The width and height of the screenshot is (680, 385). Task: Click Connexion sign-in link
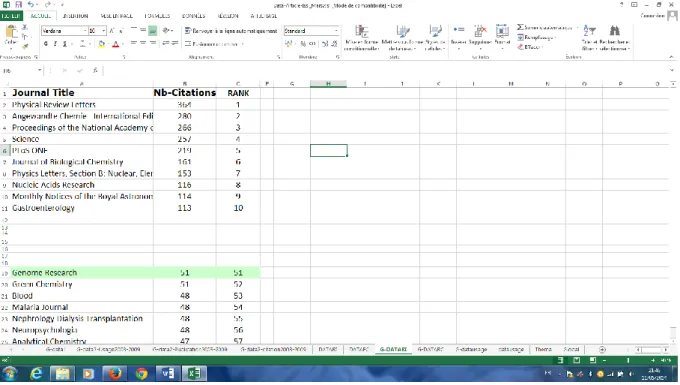tap(652, 16)
